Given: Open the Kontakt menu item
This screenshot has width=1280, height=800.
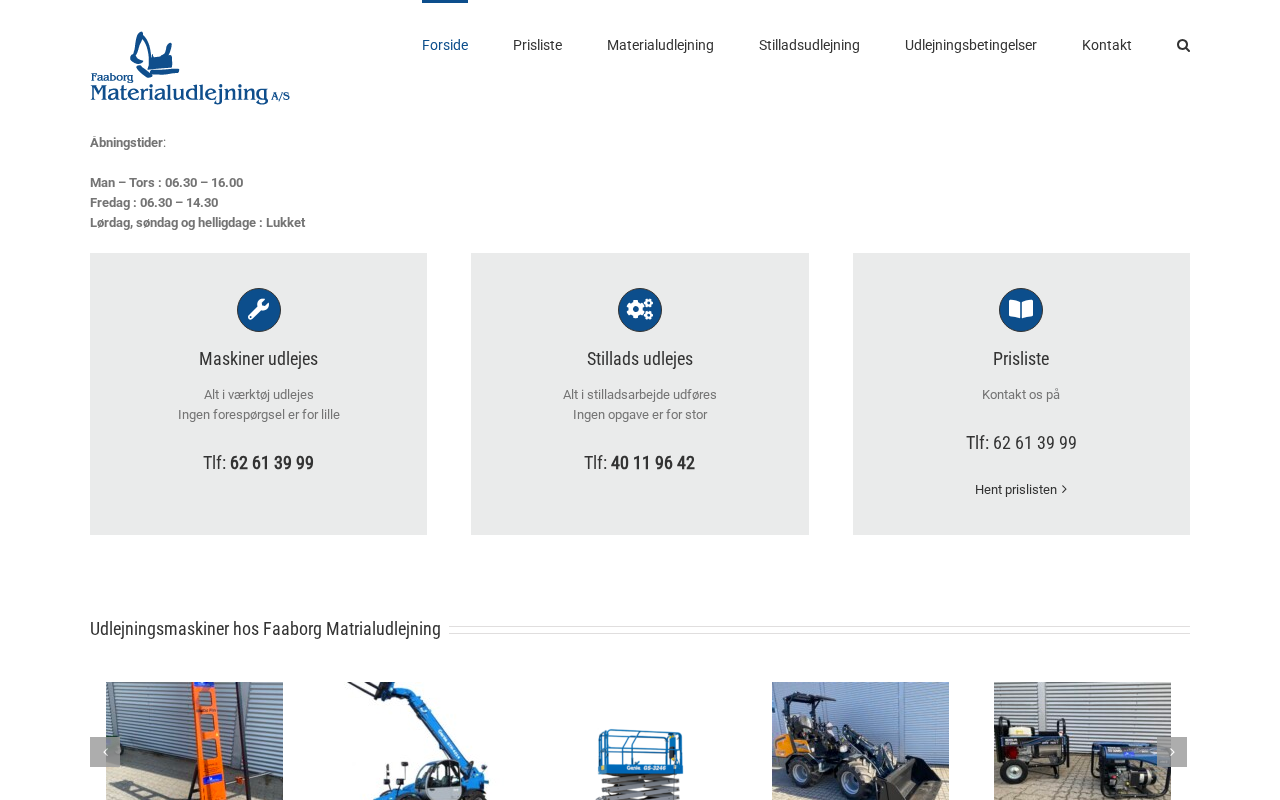Looking at the screenshot, I should click(1107, 45).
